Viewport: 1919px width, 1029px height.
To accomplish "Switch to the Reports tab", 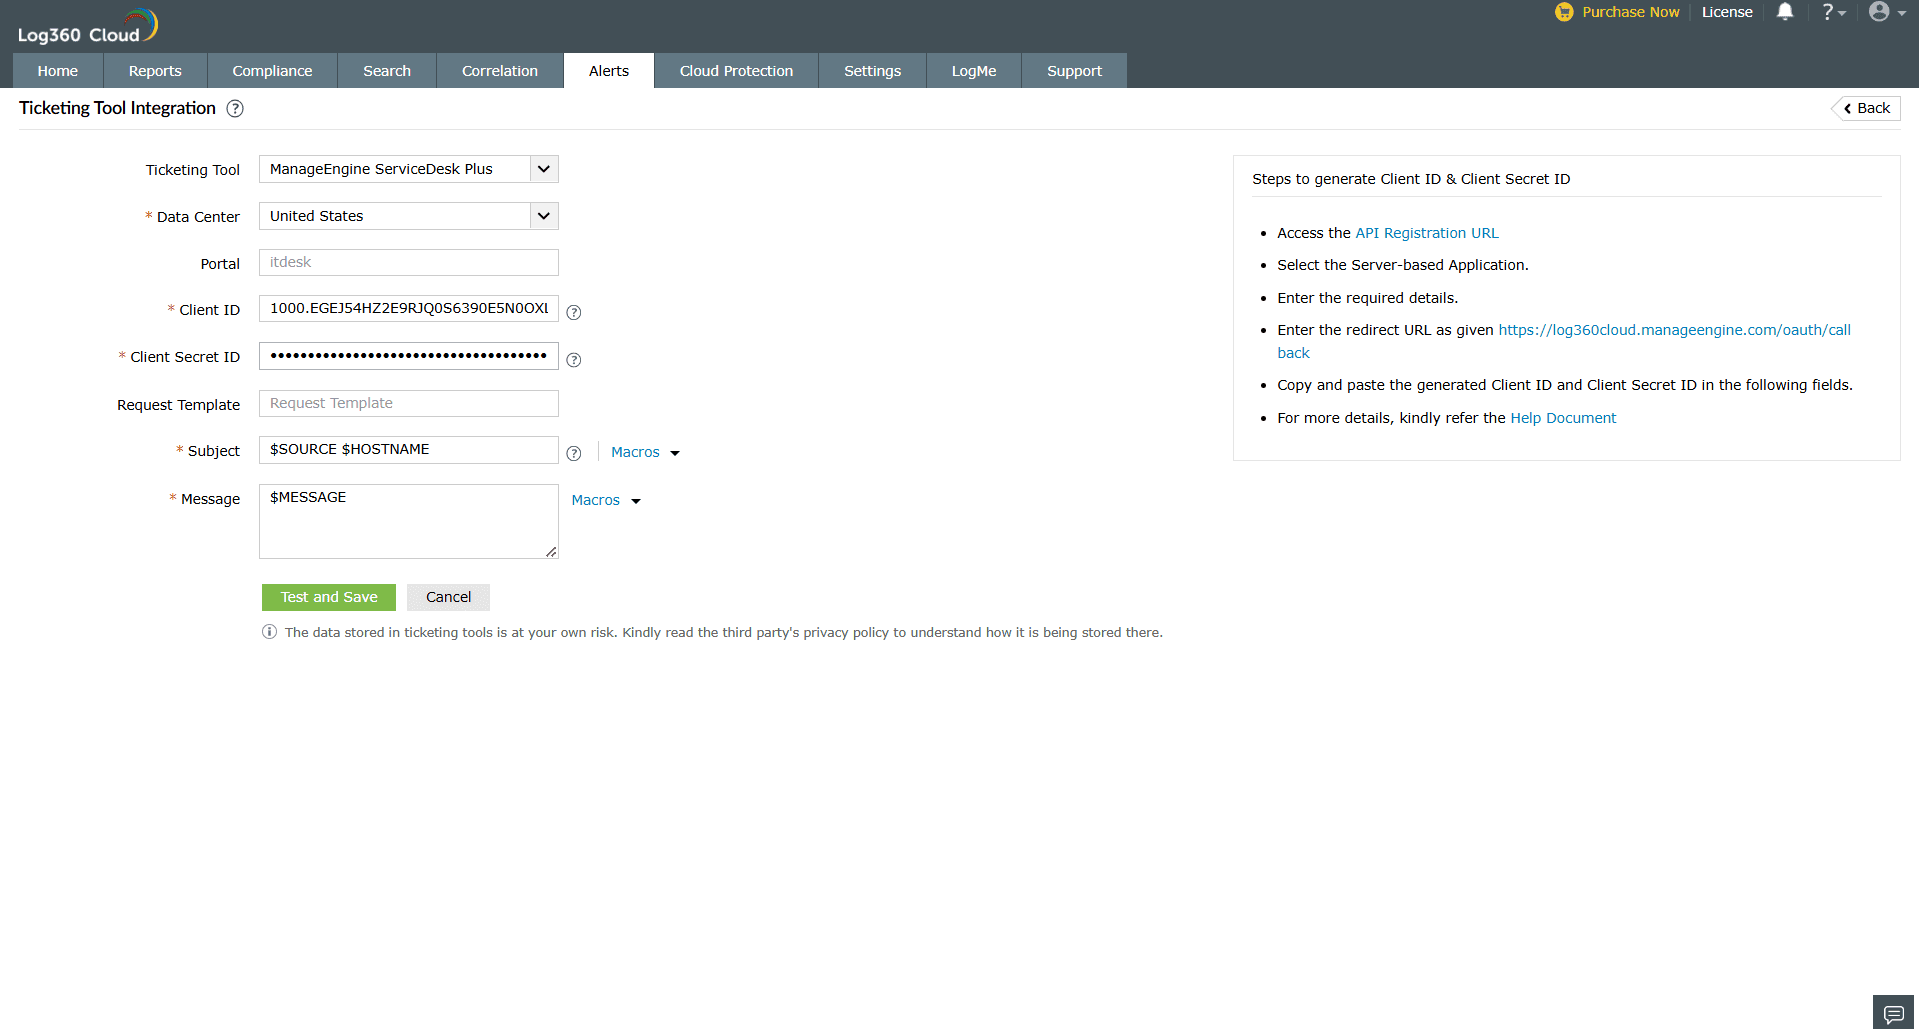I will click(154, 70).
